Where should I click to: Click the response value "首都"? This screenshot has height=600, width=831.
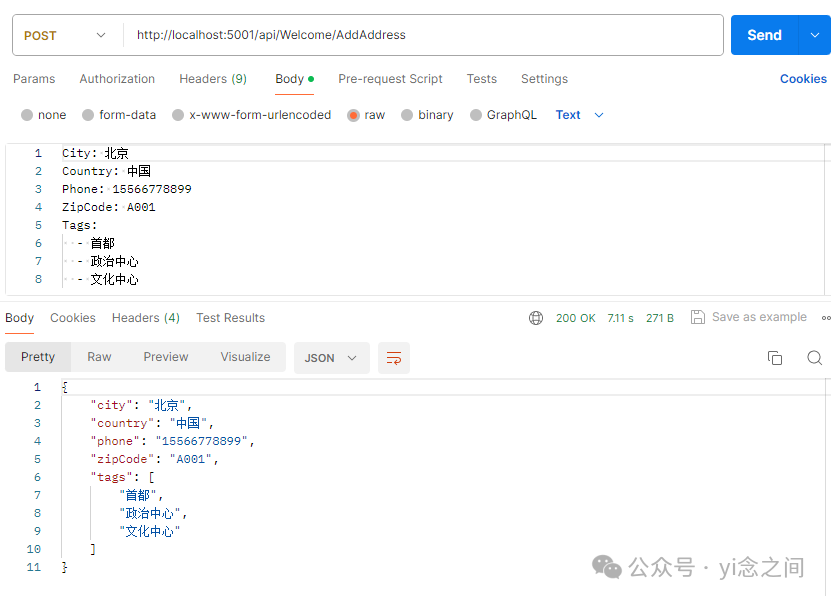pyautogui.click(x=138, y=496)
